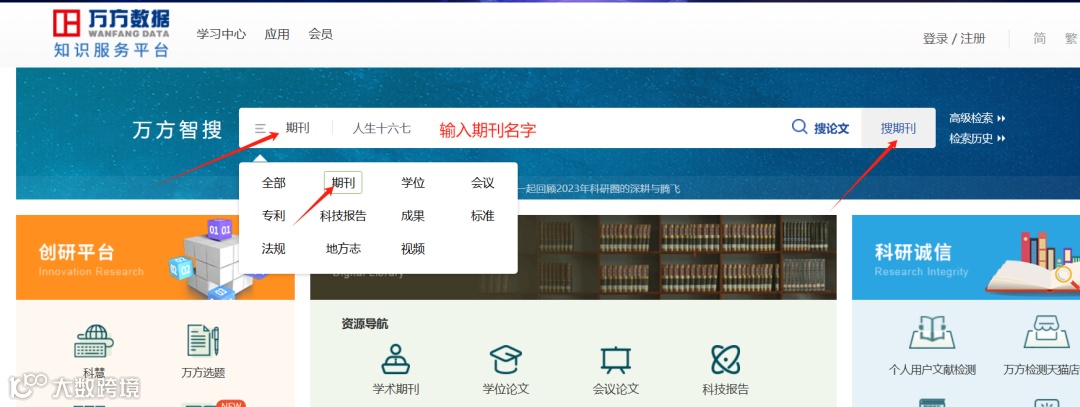
Task: Expand 高级检索 arrow link
Action: pyautogui.click(x=977, y=118)
